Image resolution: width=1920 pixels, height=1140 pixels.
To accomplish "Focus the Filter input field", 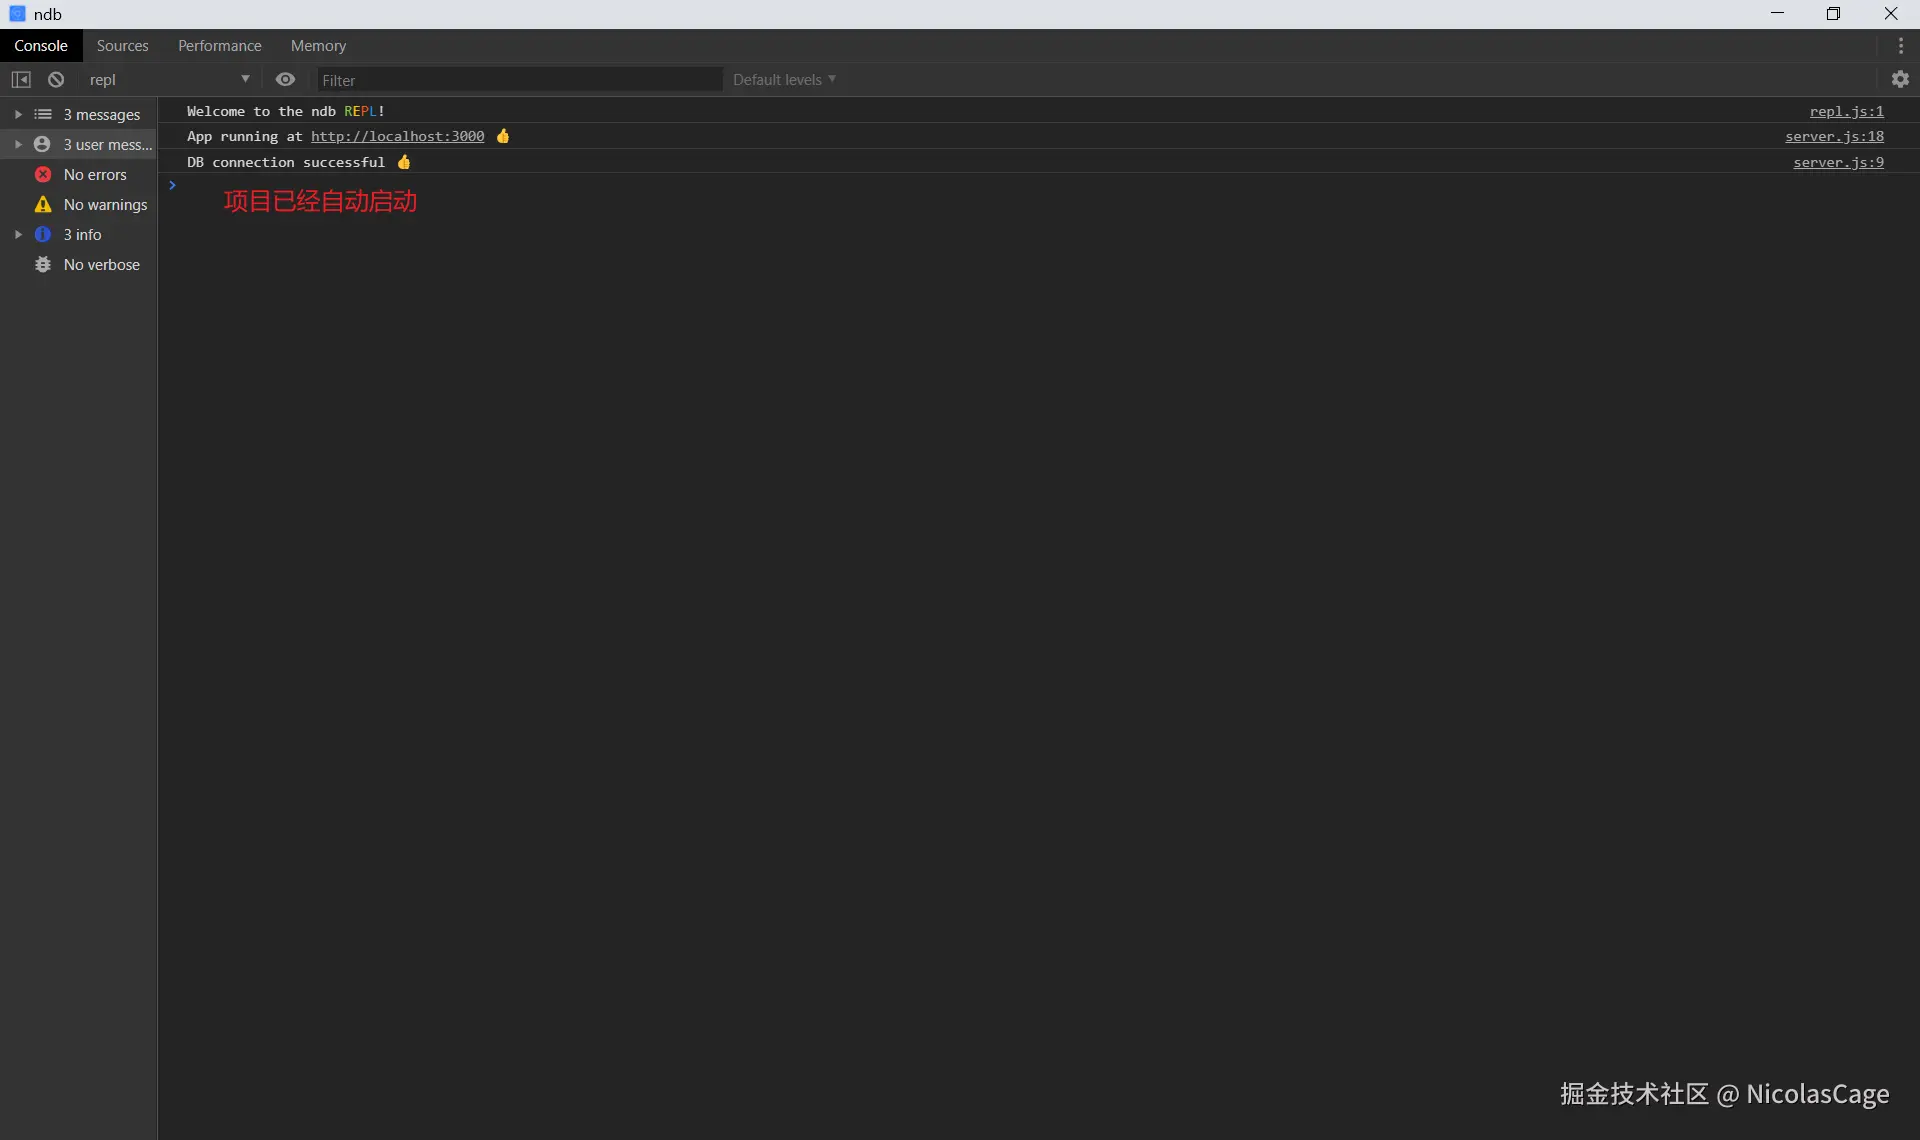I will (518, 80).
